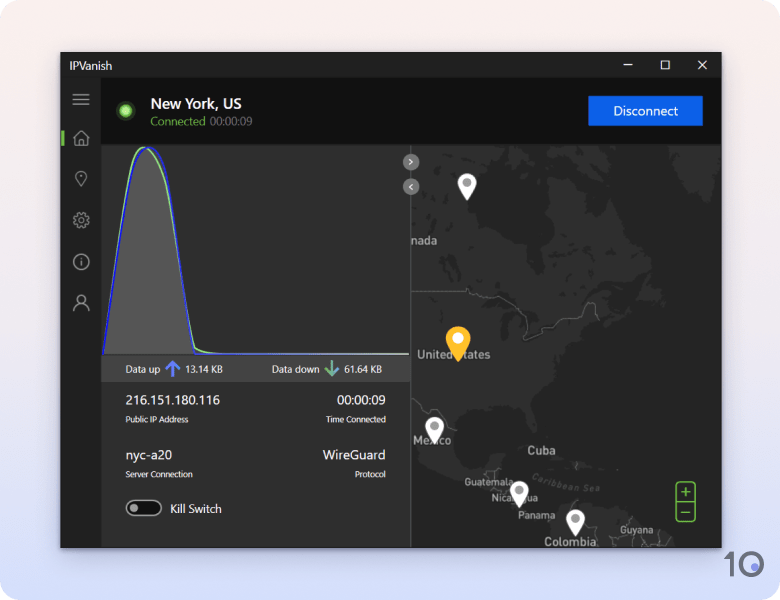Viewport: 780px width, 600px height.
Task: Select the yellow United States map pin
Action: [458, 343]
